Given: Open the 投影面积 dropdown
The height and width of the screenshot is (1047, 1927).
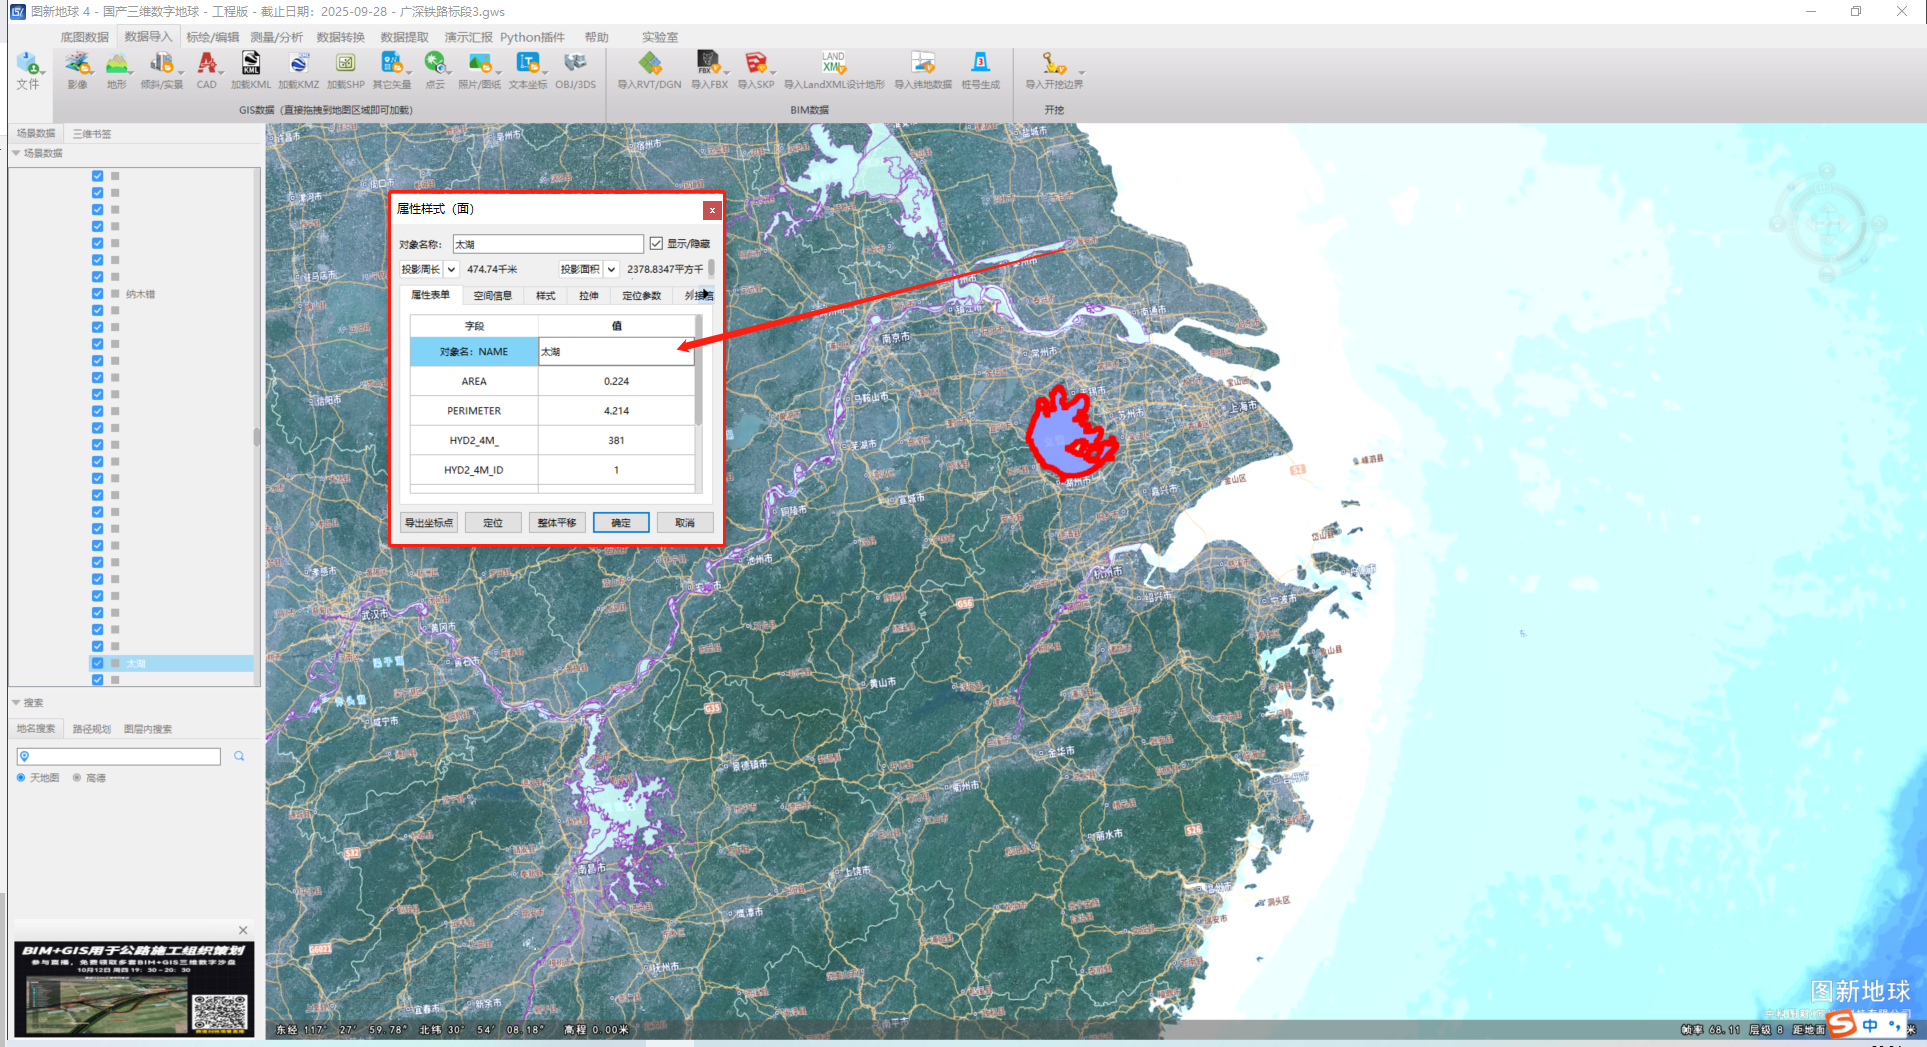Looking at the screenshot, I should [x=611, y=269].
